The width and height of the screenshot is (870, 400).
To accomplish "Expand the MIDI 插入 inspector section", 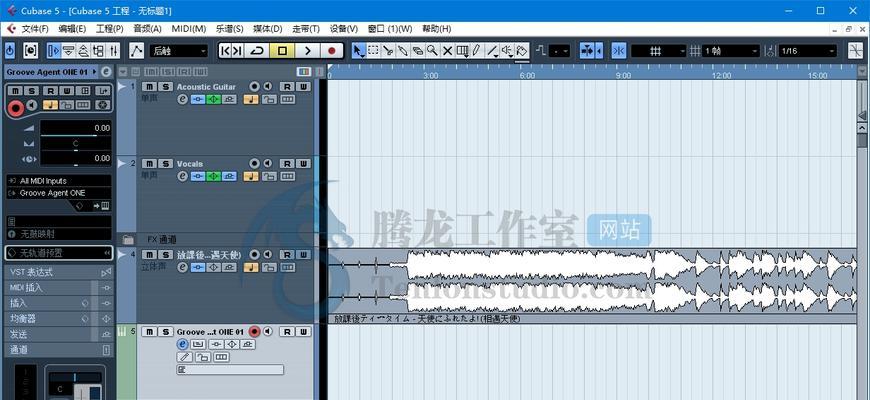I will click(x=58, y=288).
